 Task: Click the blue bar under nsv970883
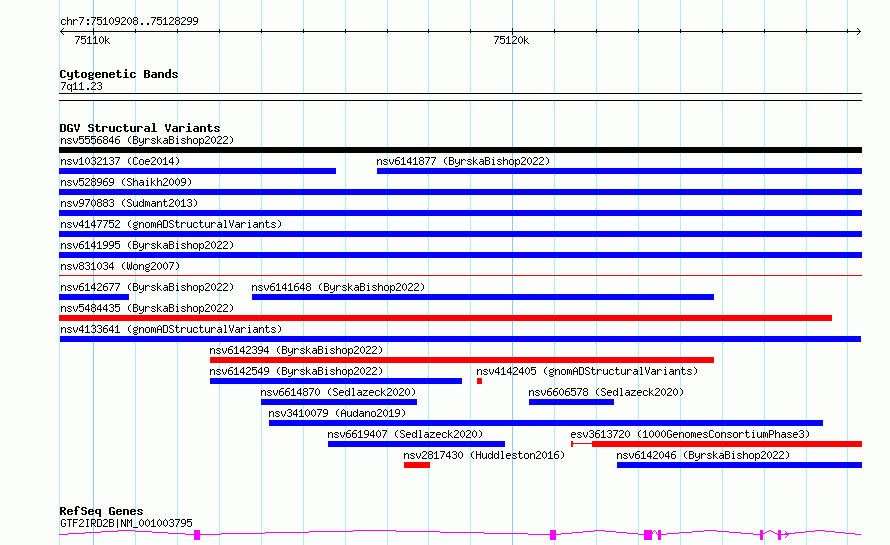pos(460,213)
